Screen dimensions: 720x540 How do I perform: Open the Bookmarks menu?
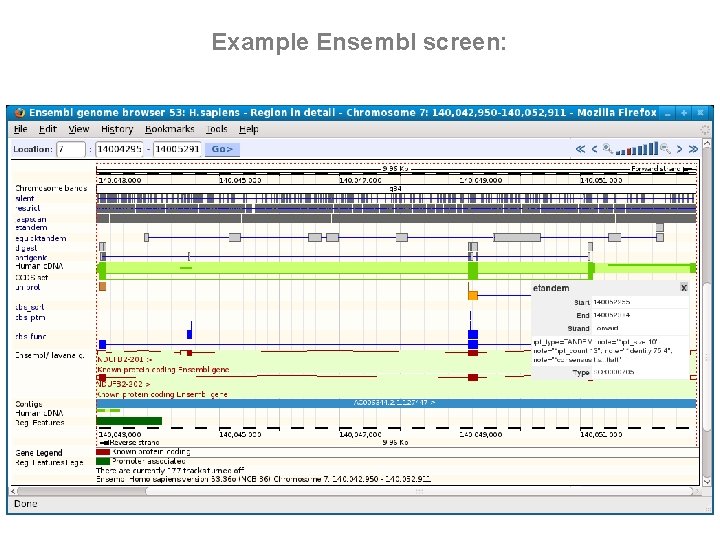tap(169, 129)
